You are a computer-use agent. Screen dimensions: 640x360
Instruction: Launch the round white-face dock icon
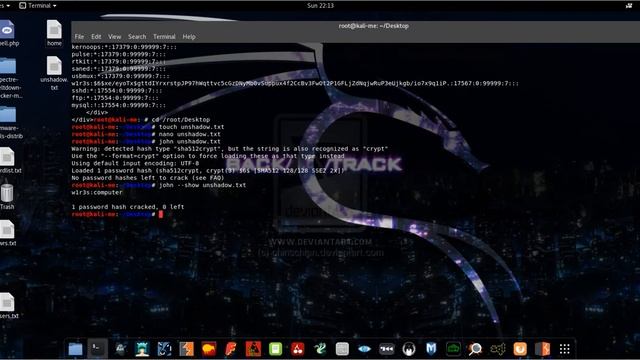409,349
